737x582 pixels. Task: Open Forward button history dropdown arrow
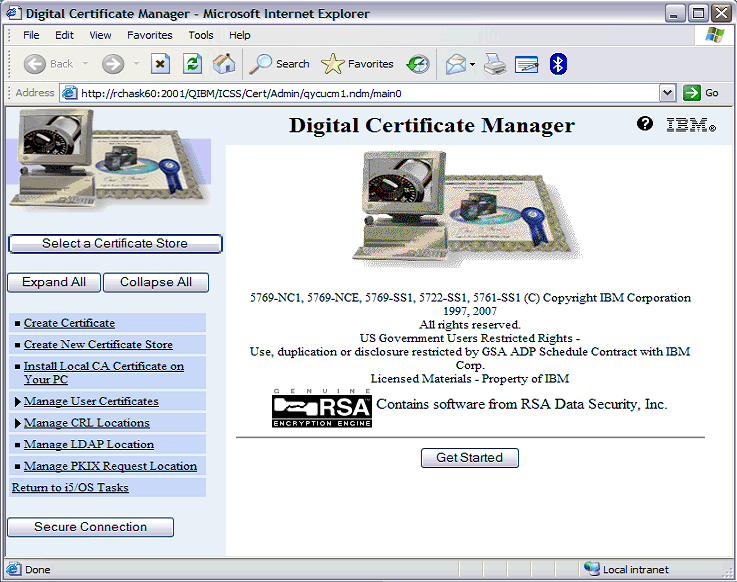(x=136, y=63)
